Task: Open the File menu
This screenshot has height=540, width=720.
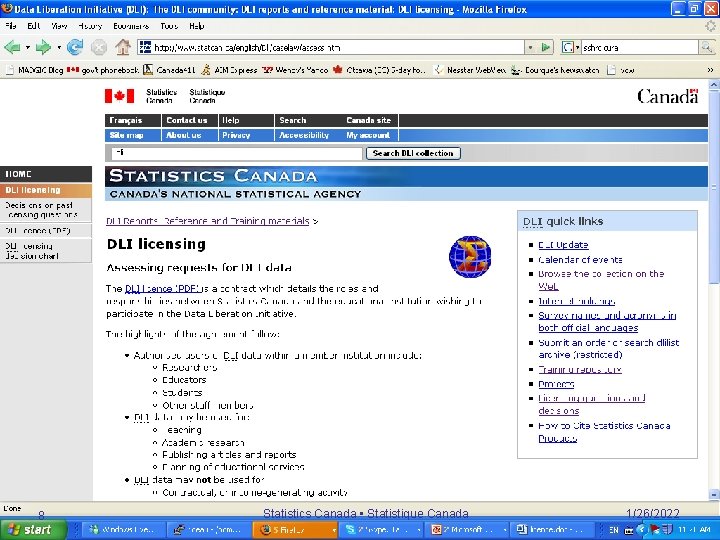Action: tap(11, 26)
